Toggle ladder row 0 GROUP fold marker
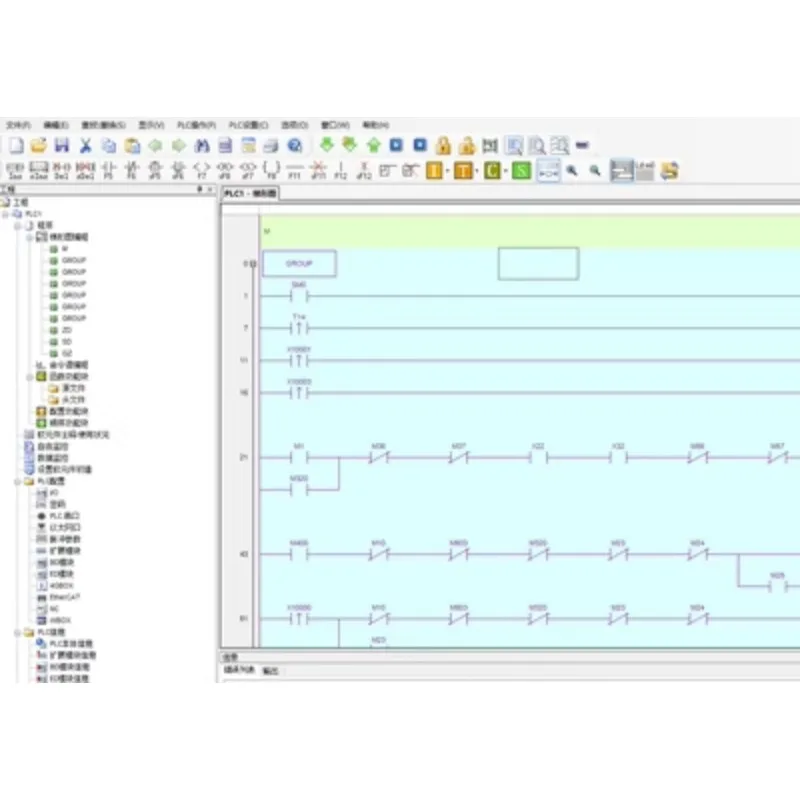This screenshot has height=800, width=800. [x=253, y=264]
